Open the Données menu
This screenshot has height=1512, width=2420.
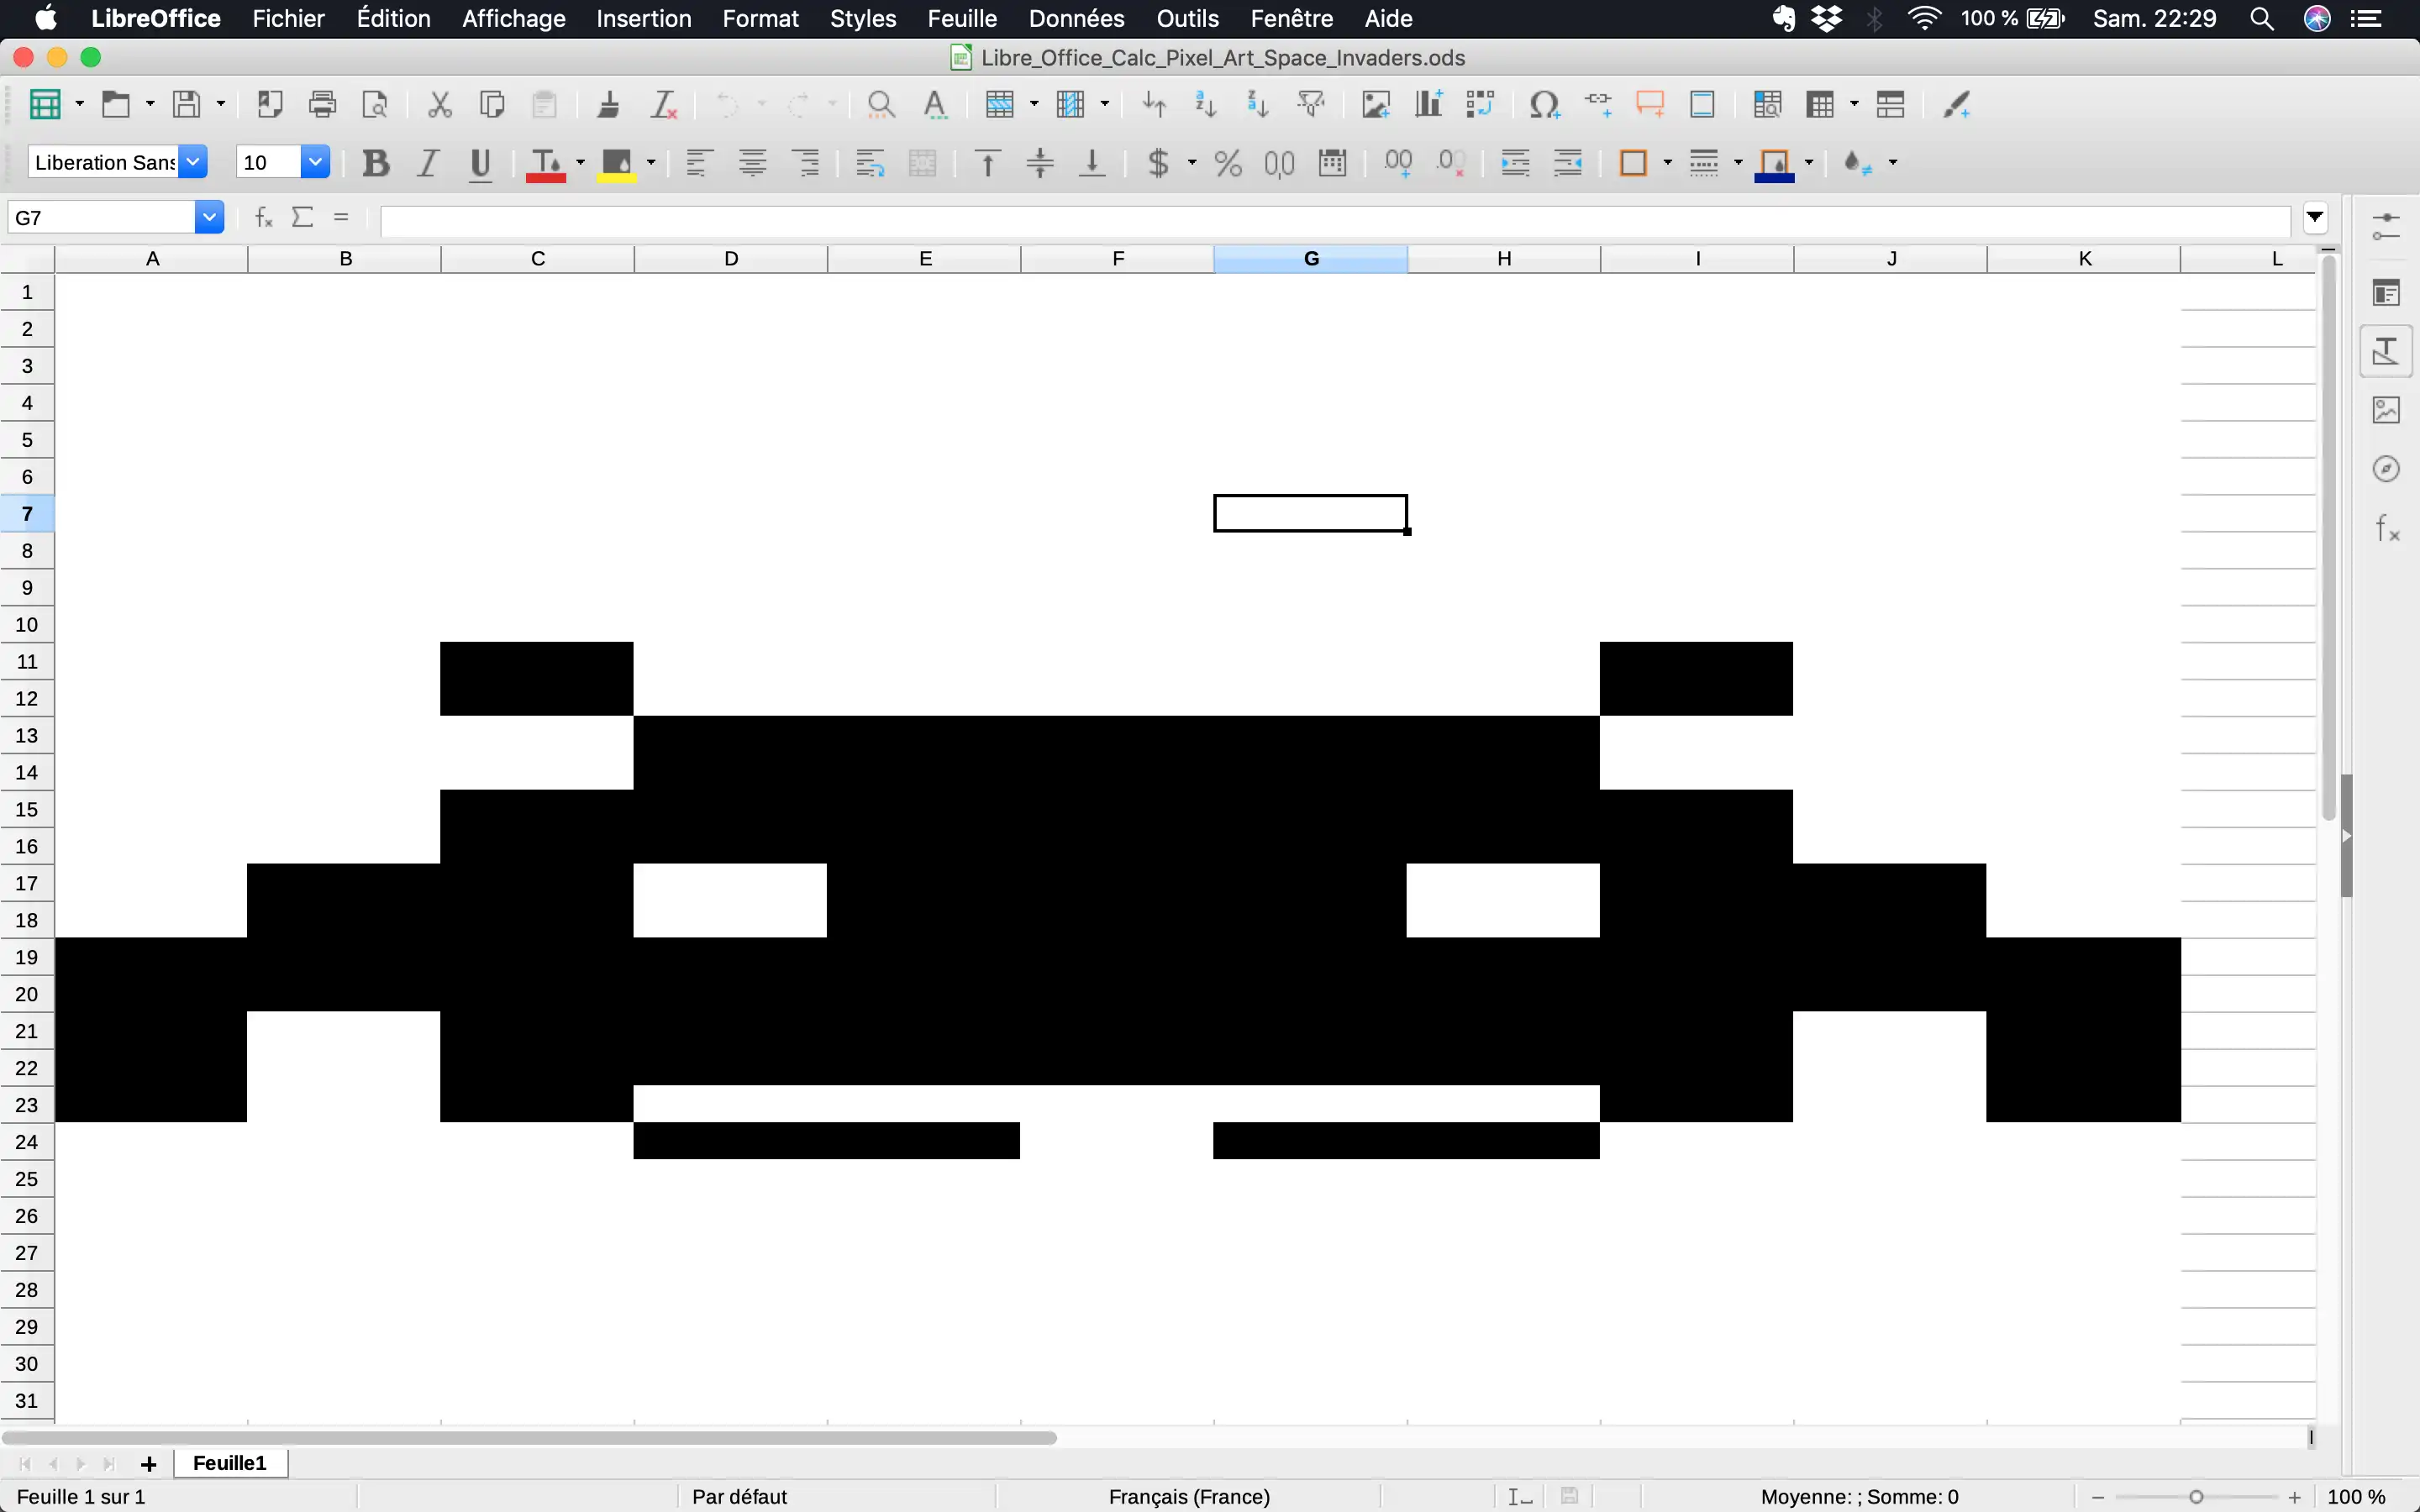(x=1076, y=18)
